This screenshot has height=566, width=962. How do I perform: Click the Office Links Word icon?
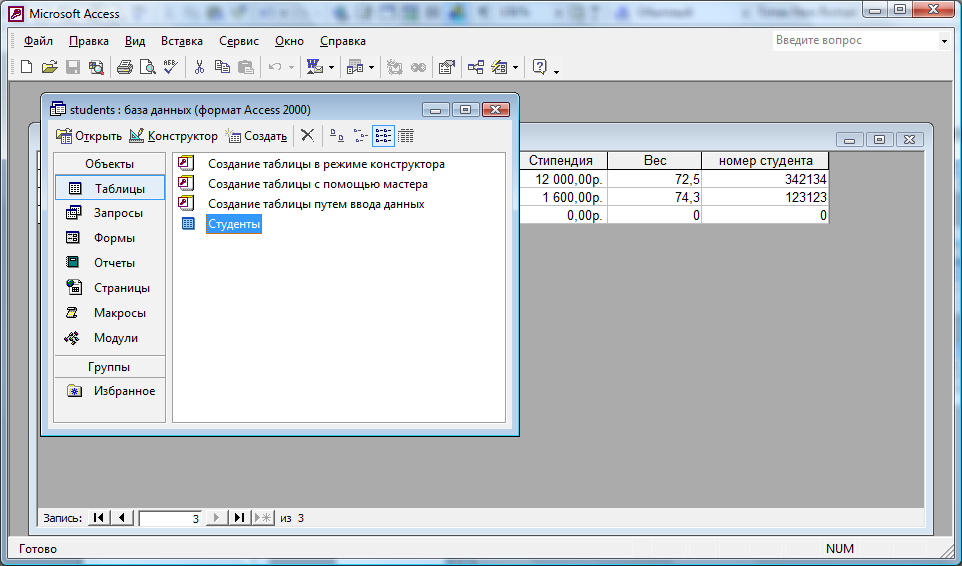pyautogui.click(x=314, y=67)
